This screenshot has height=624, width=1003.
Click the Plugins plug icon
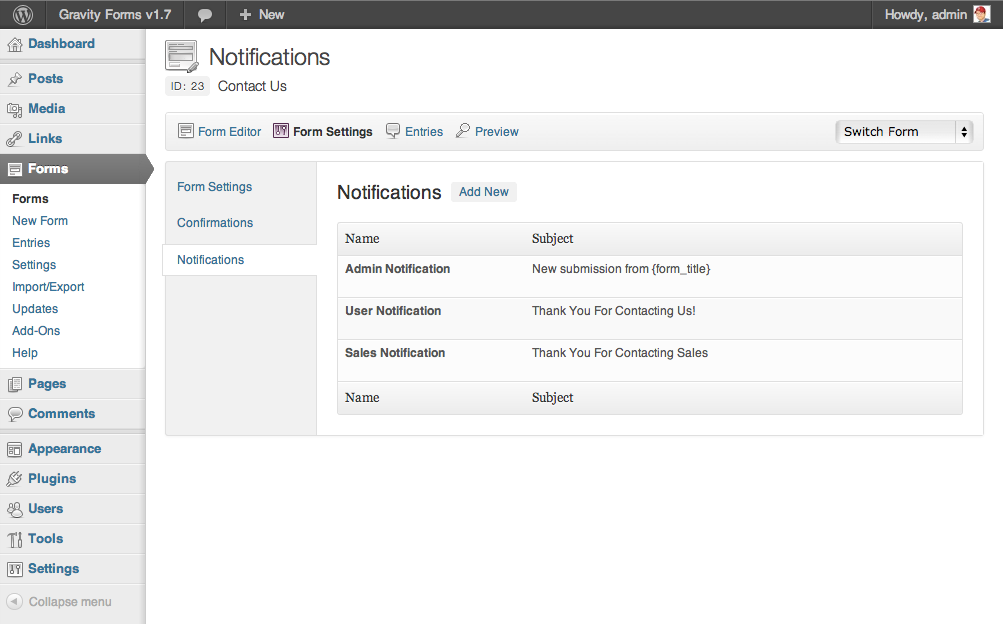15,479
